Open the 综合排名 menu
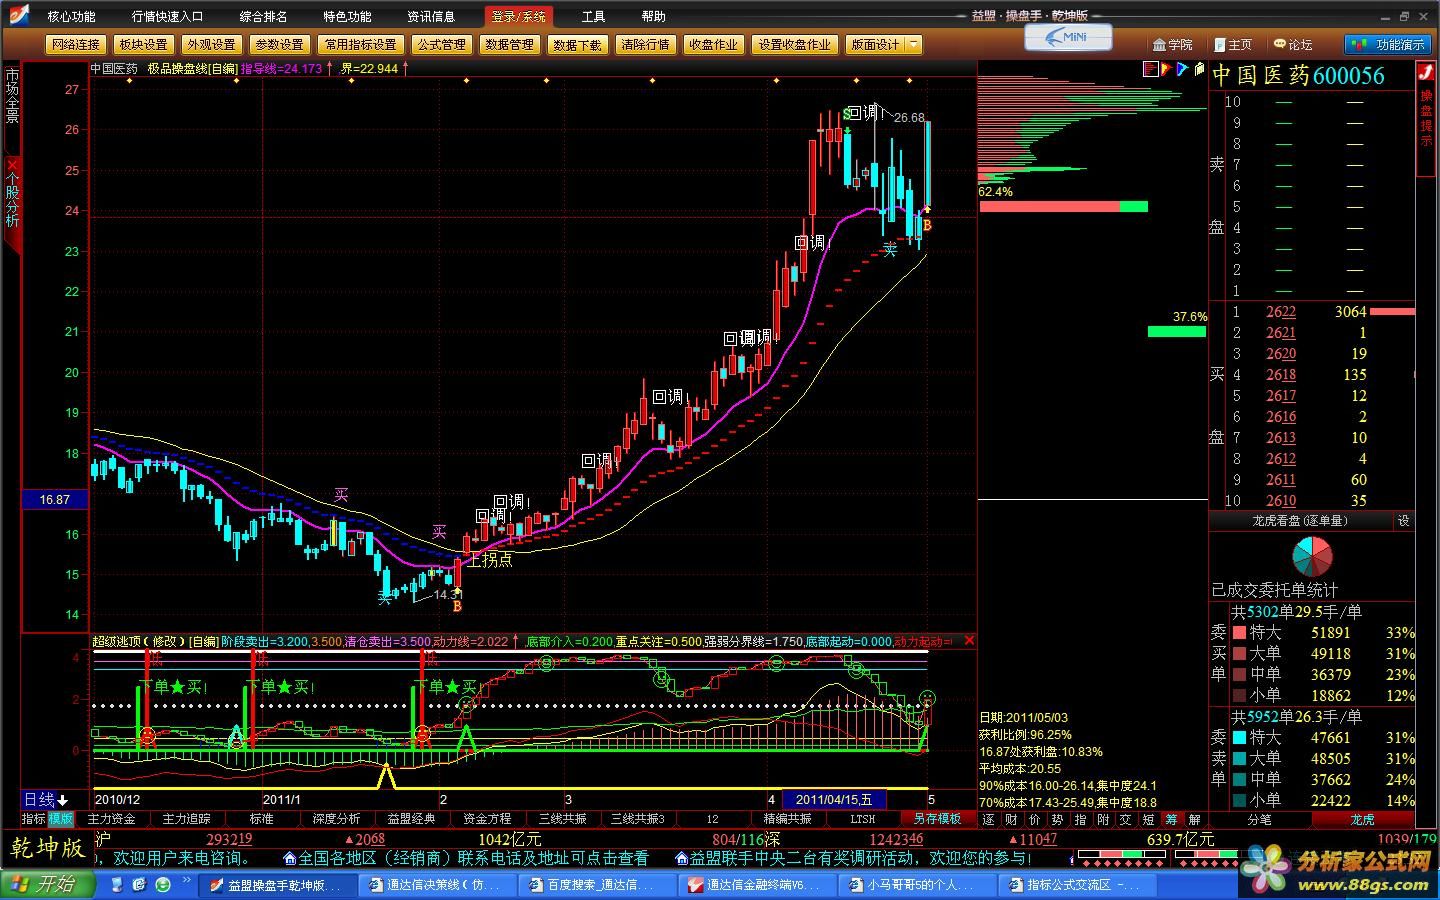 263,16
